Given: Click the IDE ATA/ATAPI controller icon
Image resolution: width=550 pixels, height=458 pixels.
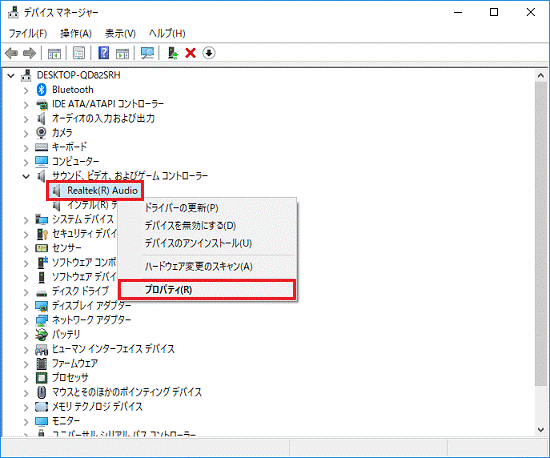Looking at the screenshot, I should click(41, 104).
